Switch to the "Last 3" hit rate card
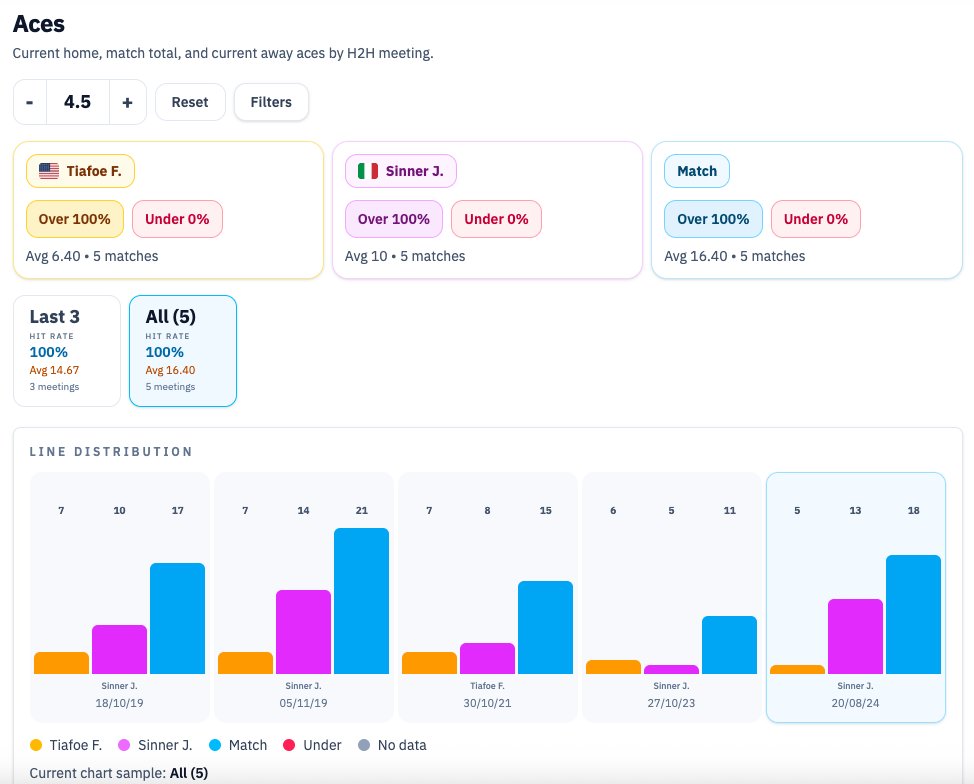 pyautogui.click(x=66, y=350)
